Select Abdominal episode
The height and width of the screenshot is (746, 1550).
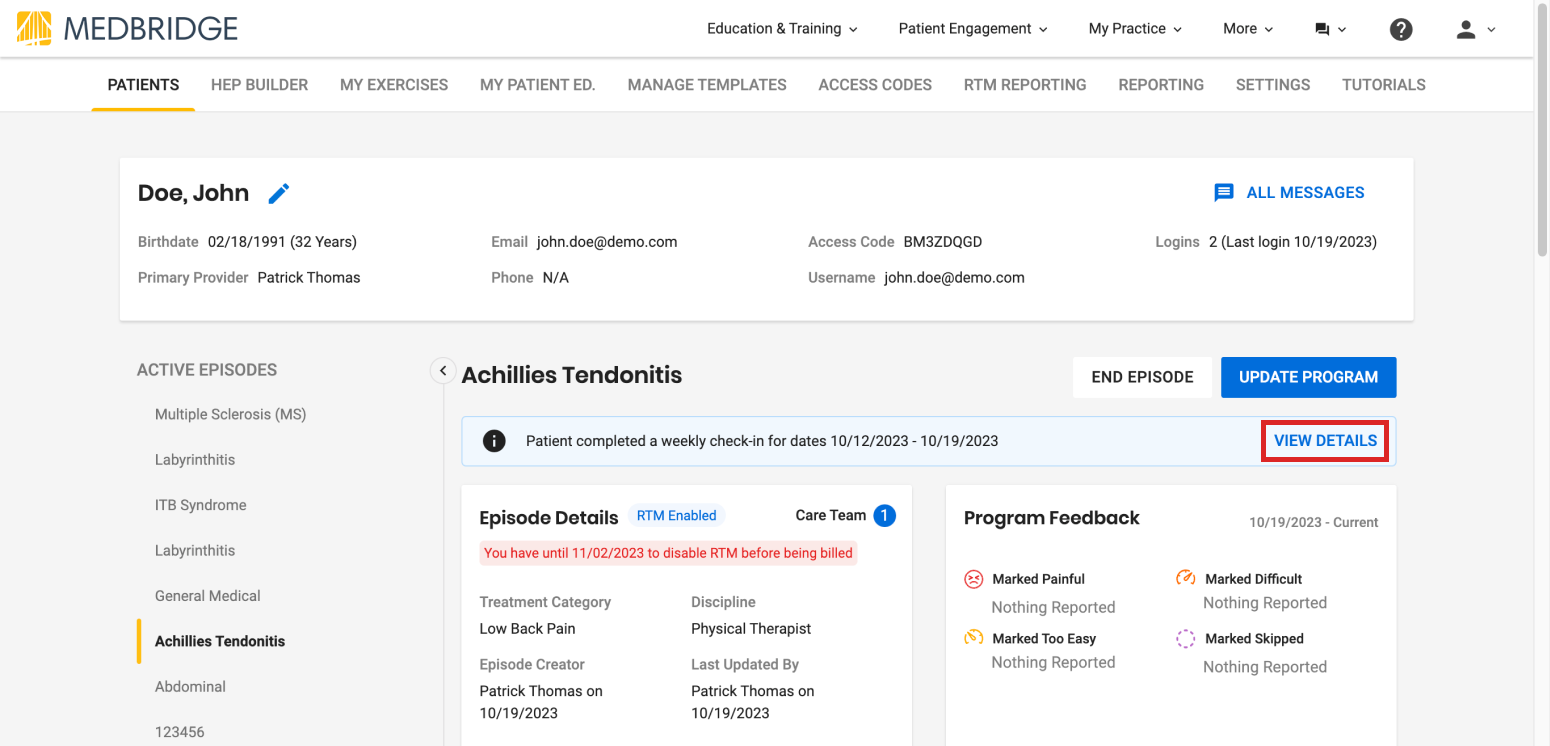(x=190, y=687)
